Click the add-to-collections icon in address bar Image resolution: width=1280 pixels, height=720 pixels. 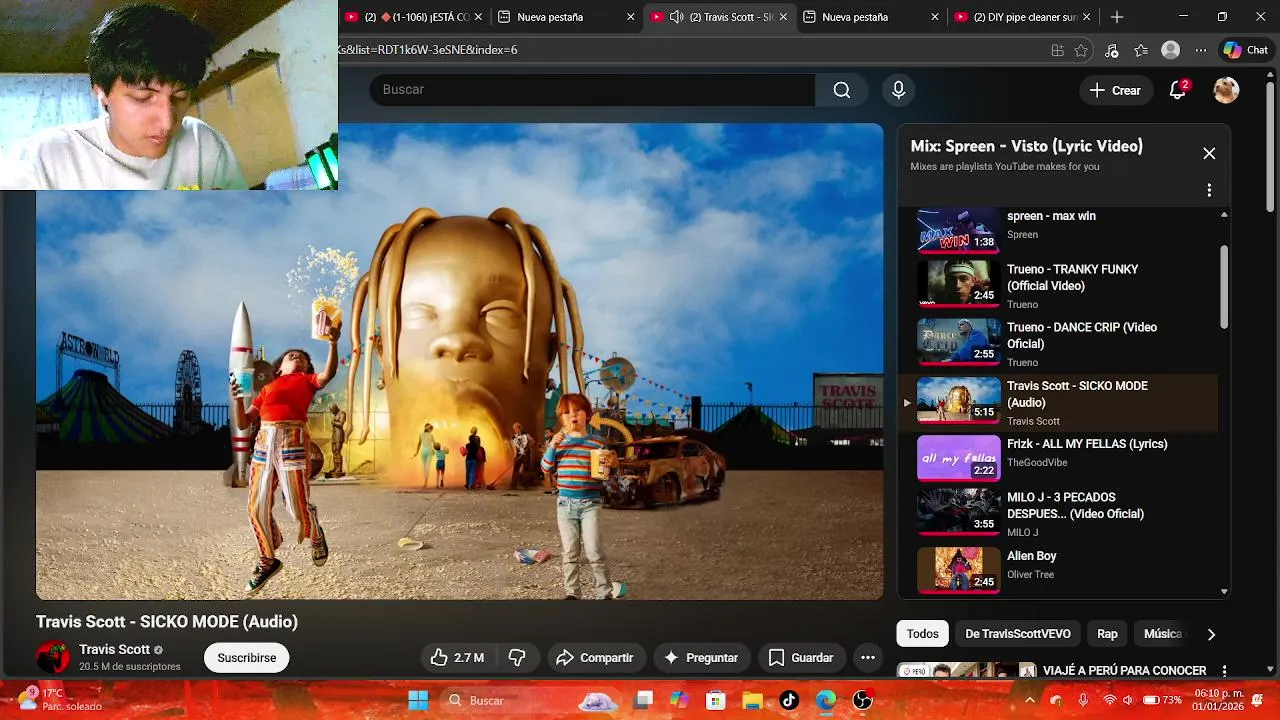coord(1056,50)
